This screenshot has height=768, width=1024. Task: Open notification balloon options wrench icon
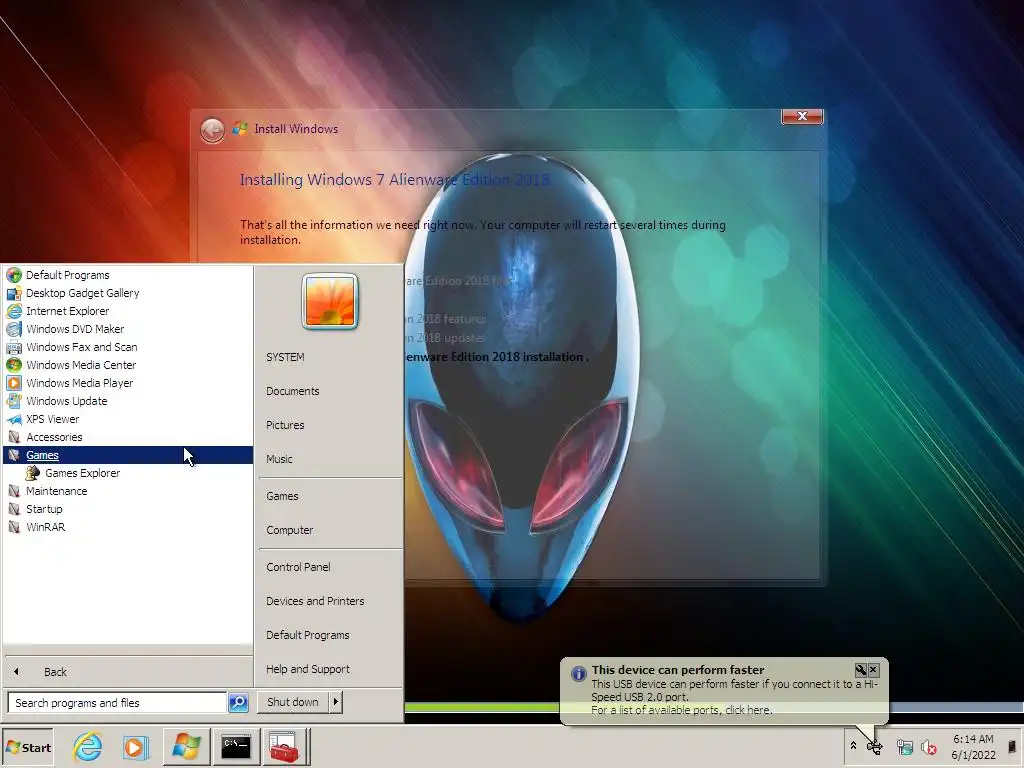point(861,669)
